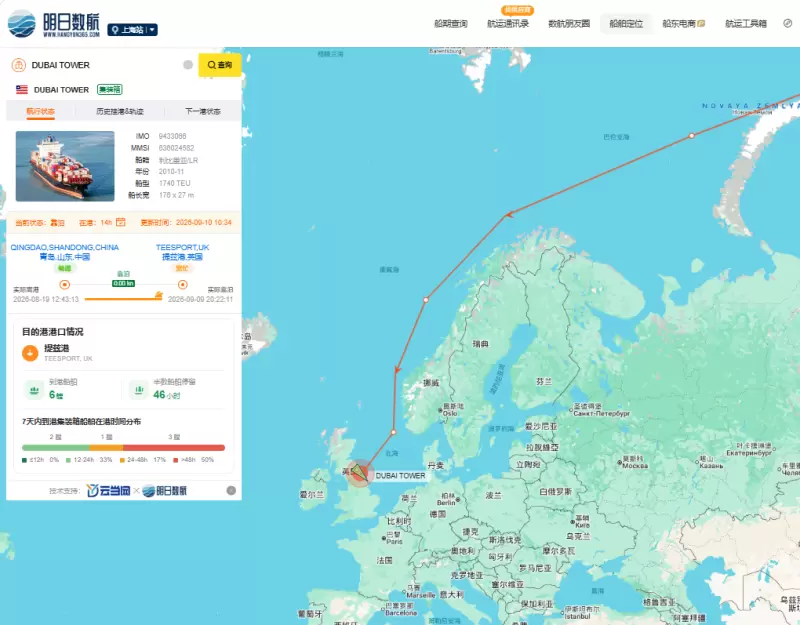800x625 pixels.
Task: Clear the DUBAI TOWER search text
Action: tap(188, 65)
